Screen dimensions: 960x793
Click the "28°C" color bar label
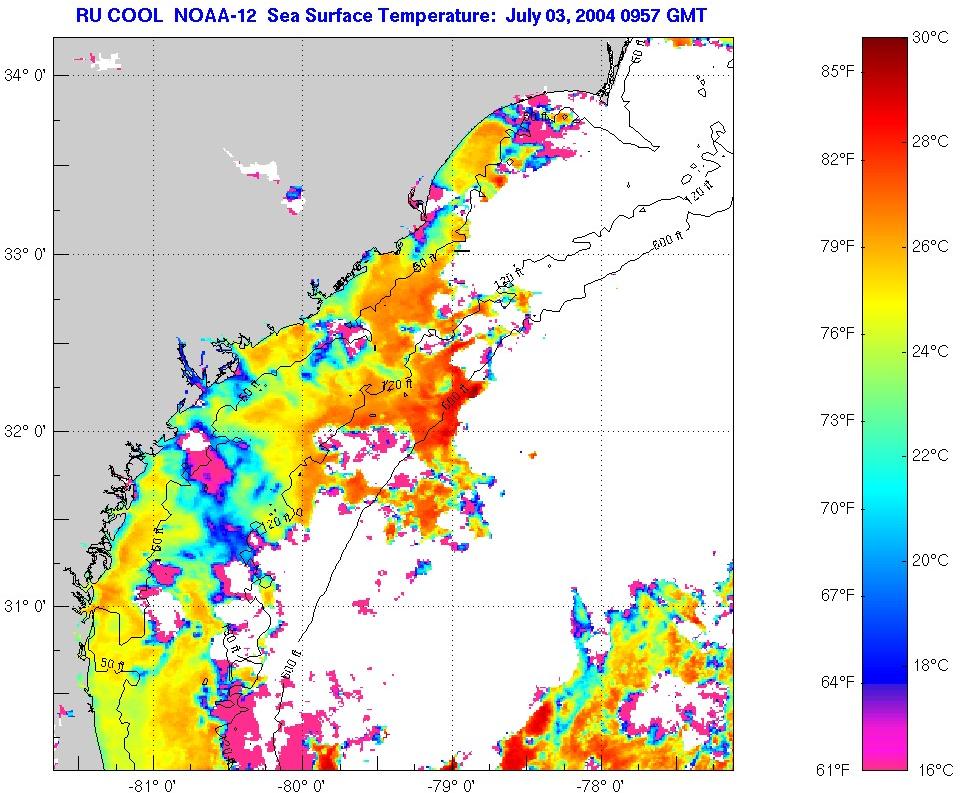(930, 141)
